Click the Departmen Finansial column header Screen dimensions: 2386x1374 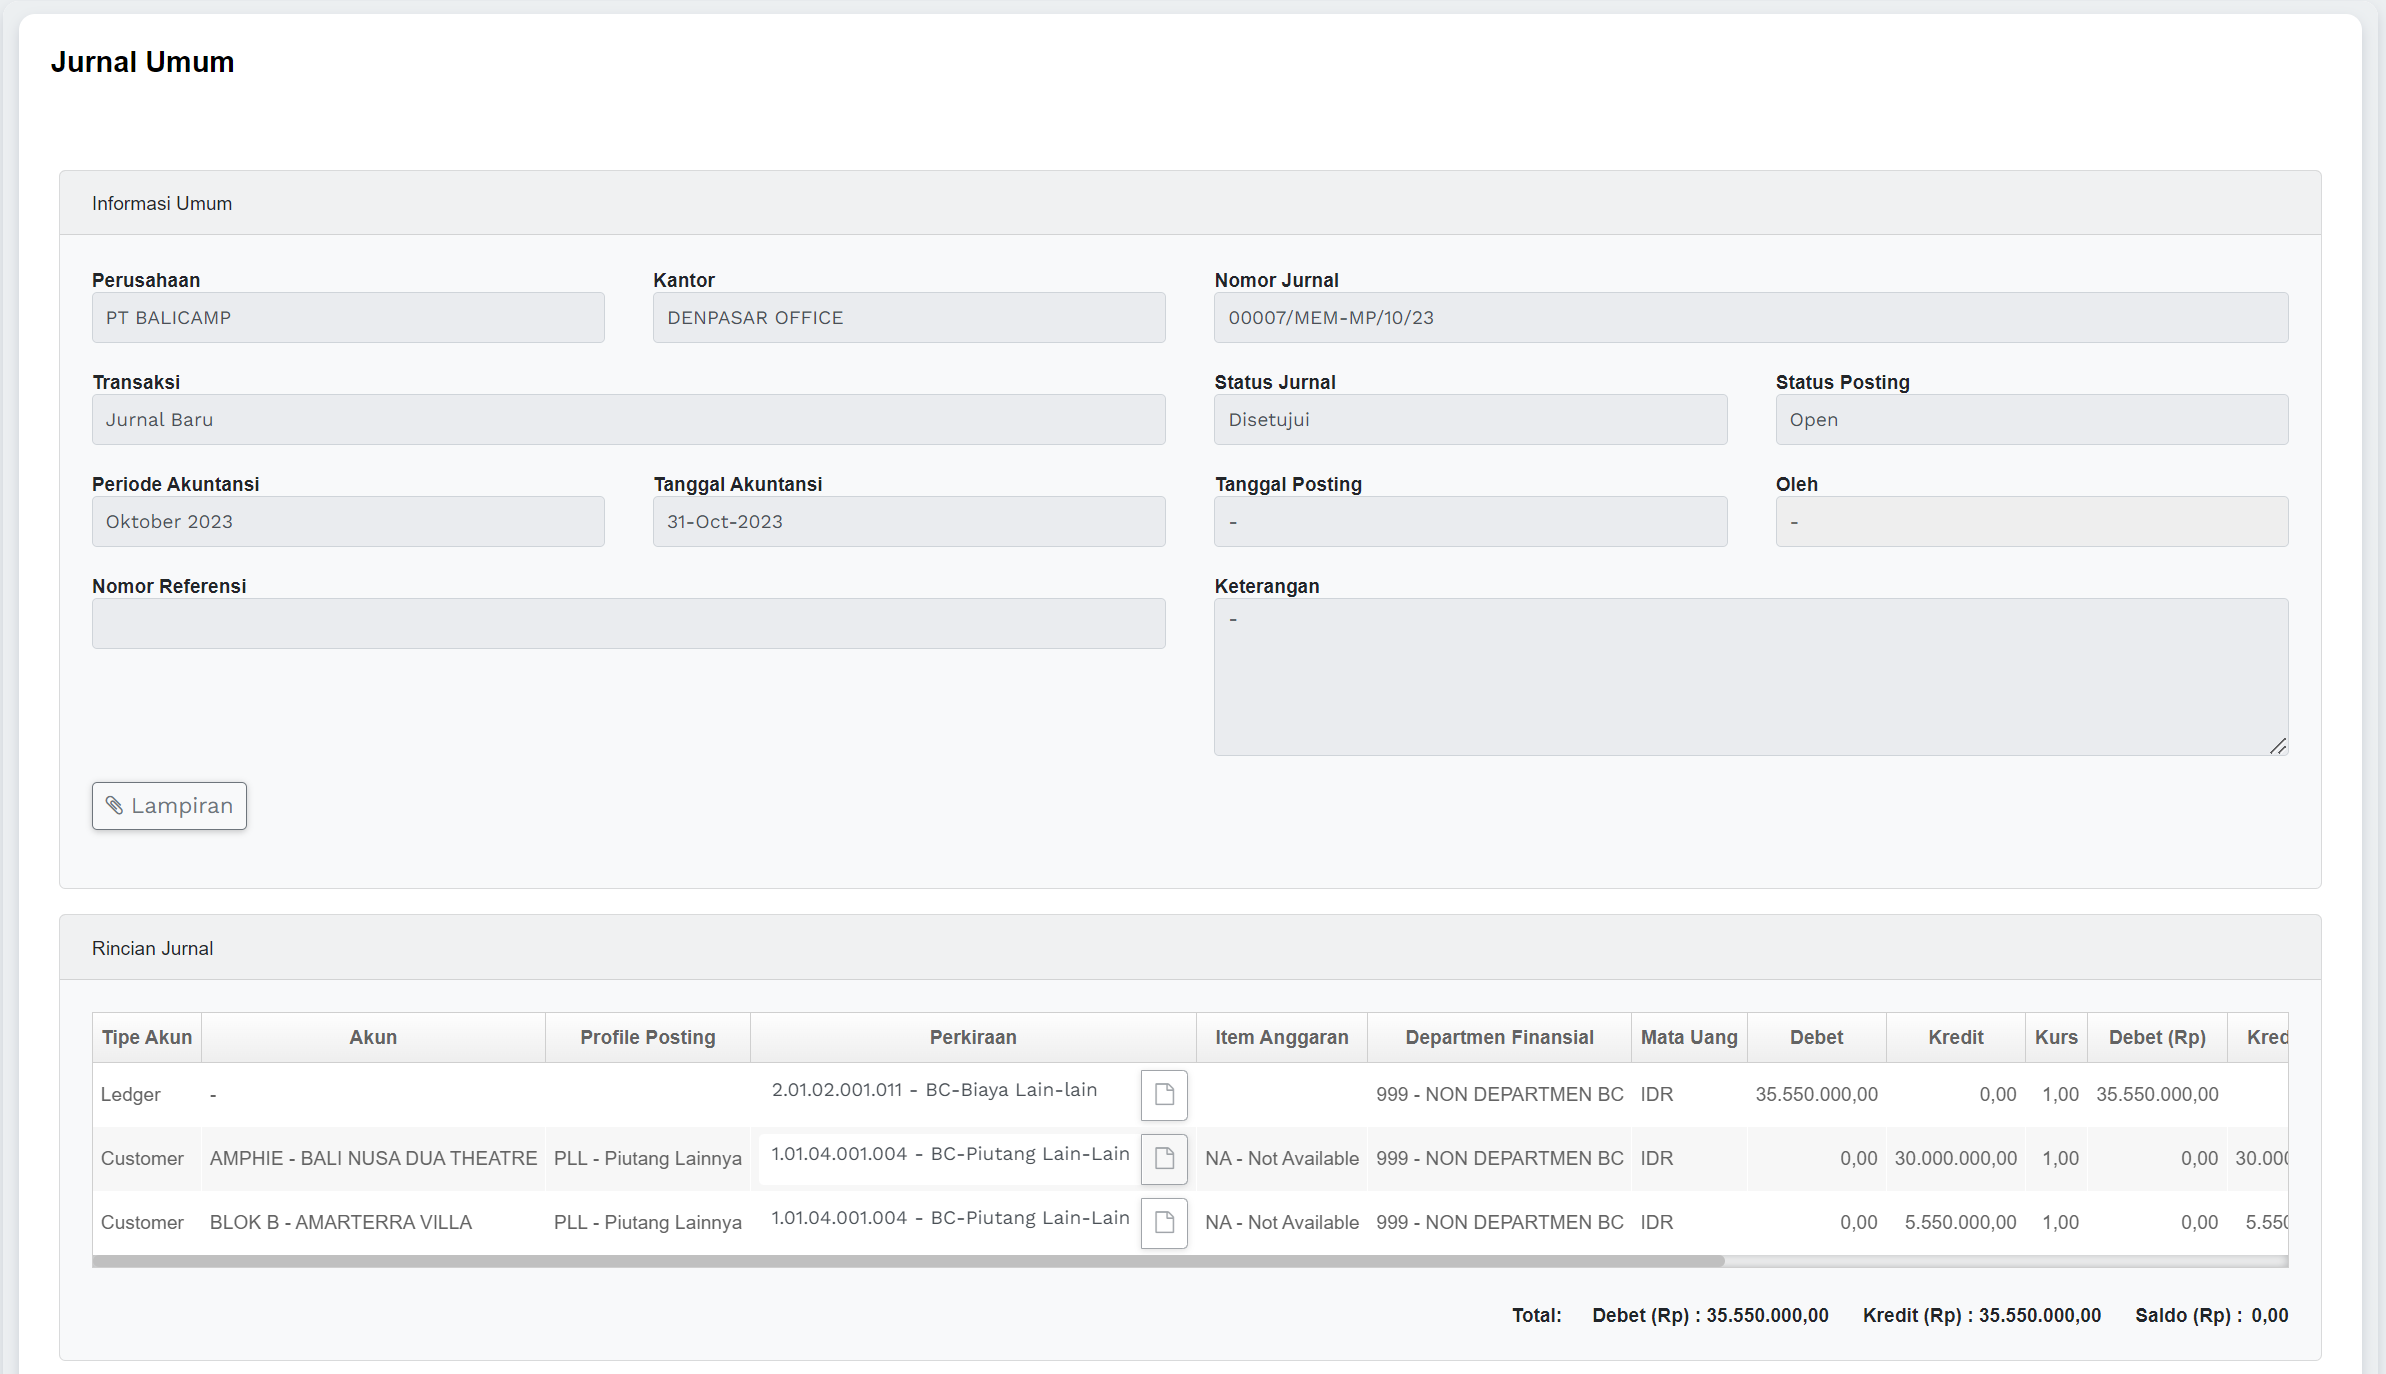tap(1499, 1038)
